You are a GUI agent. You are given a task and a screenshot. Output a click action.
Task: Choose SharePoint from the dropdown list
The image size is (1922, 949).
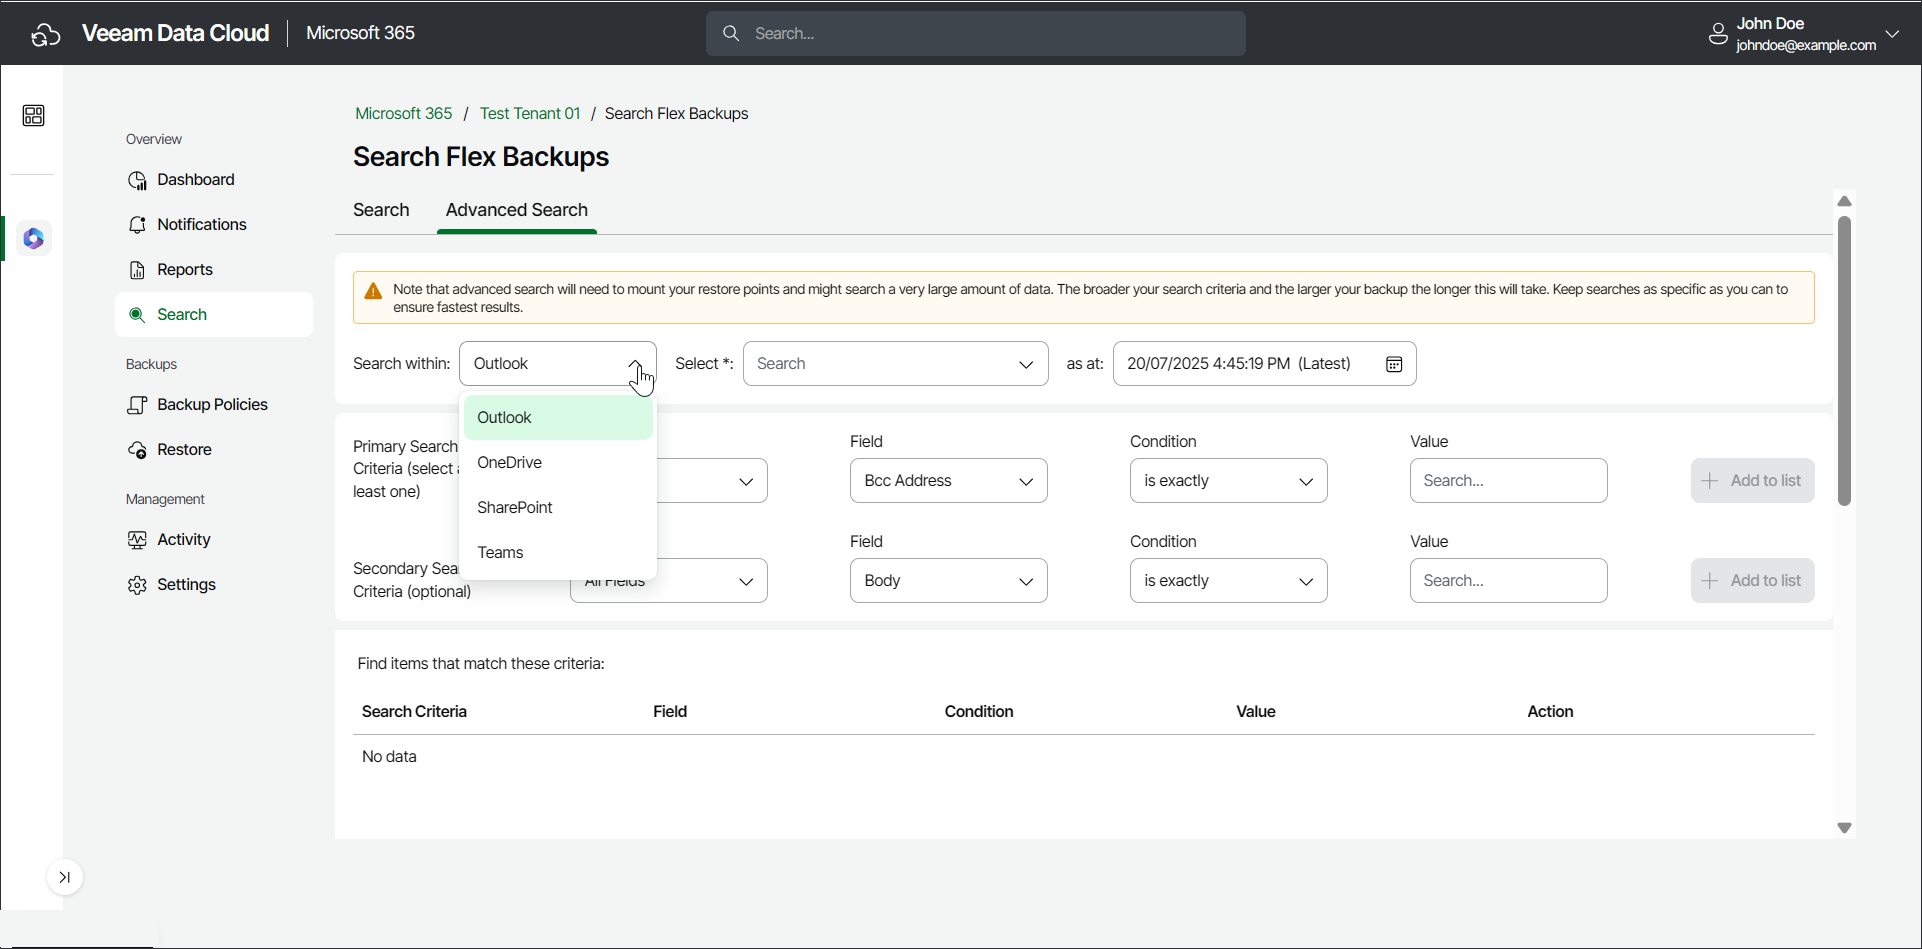pos(558,508)
